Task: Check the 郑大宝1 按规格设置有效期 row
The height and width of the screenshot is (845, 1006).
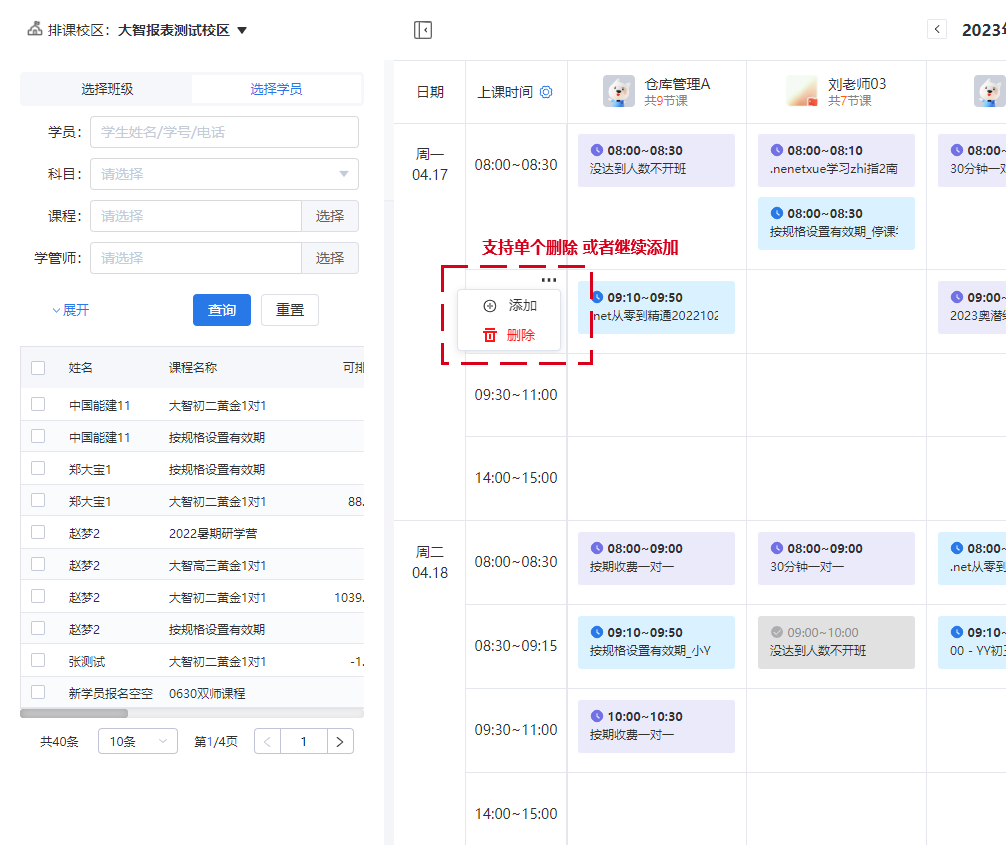Action: point(38,468)
